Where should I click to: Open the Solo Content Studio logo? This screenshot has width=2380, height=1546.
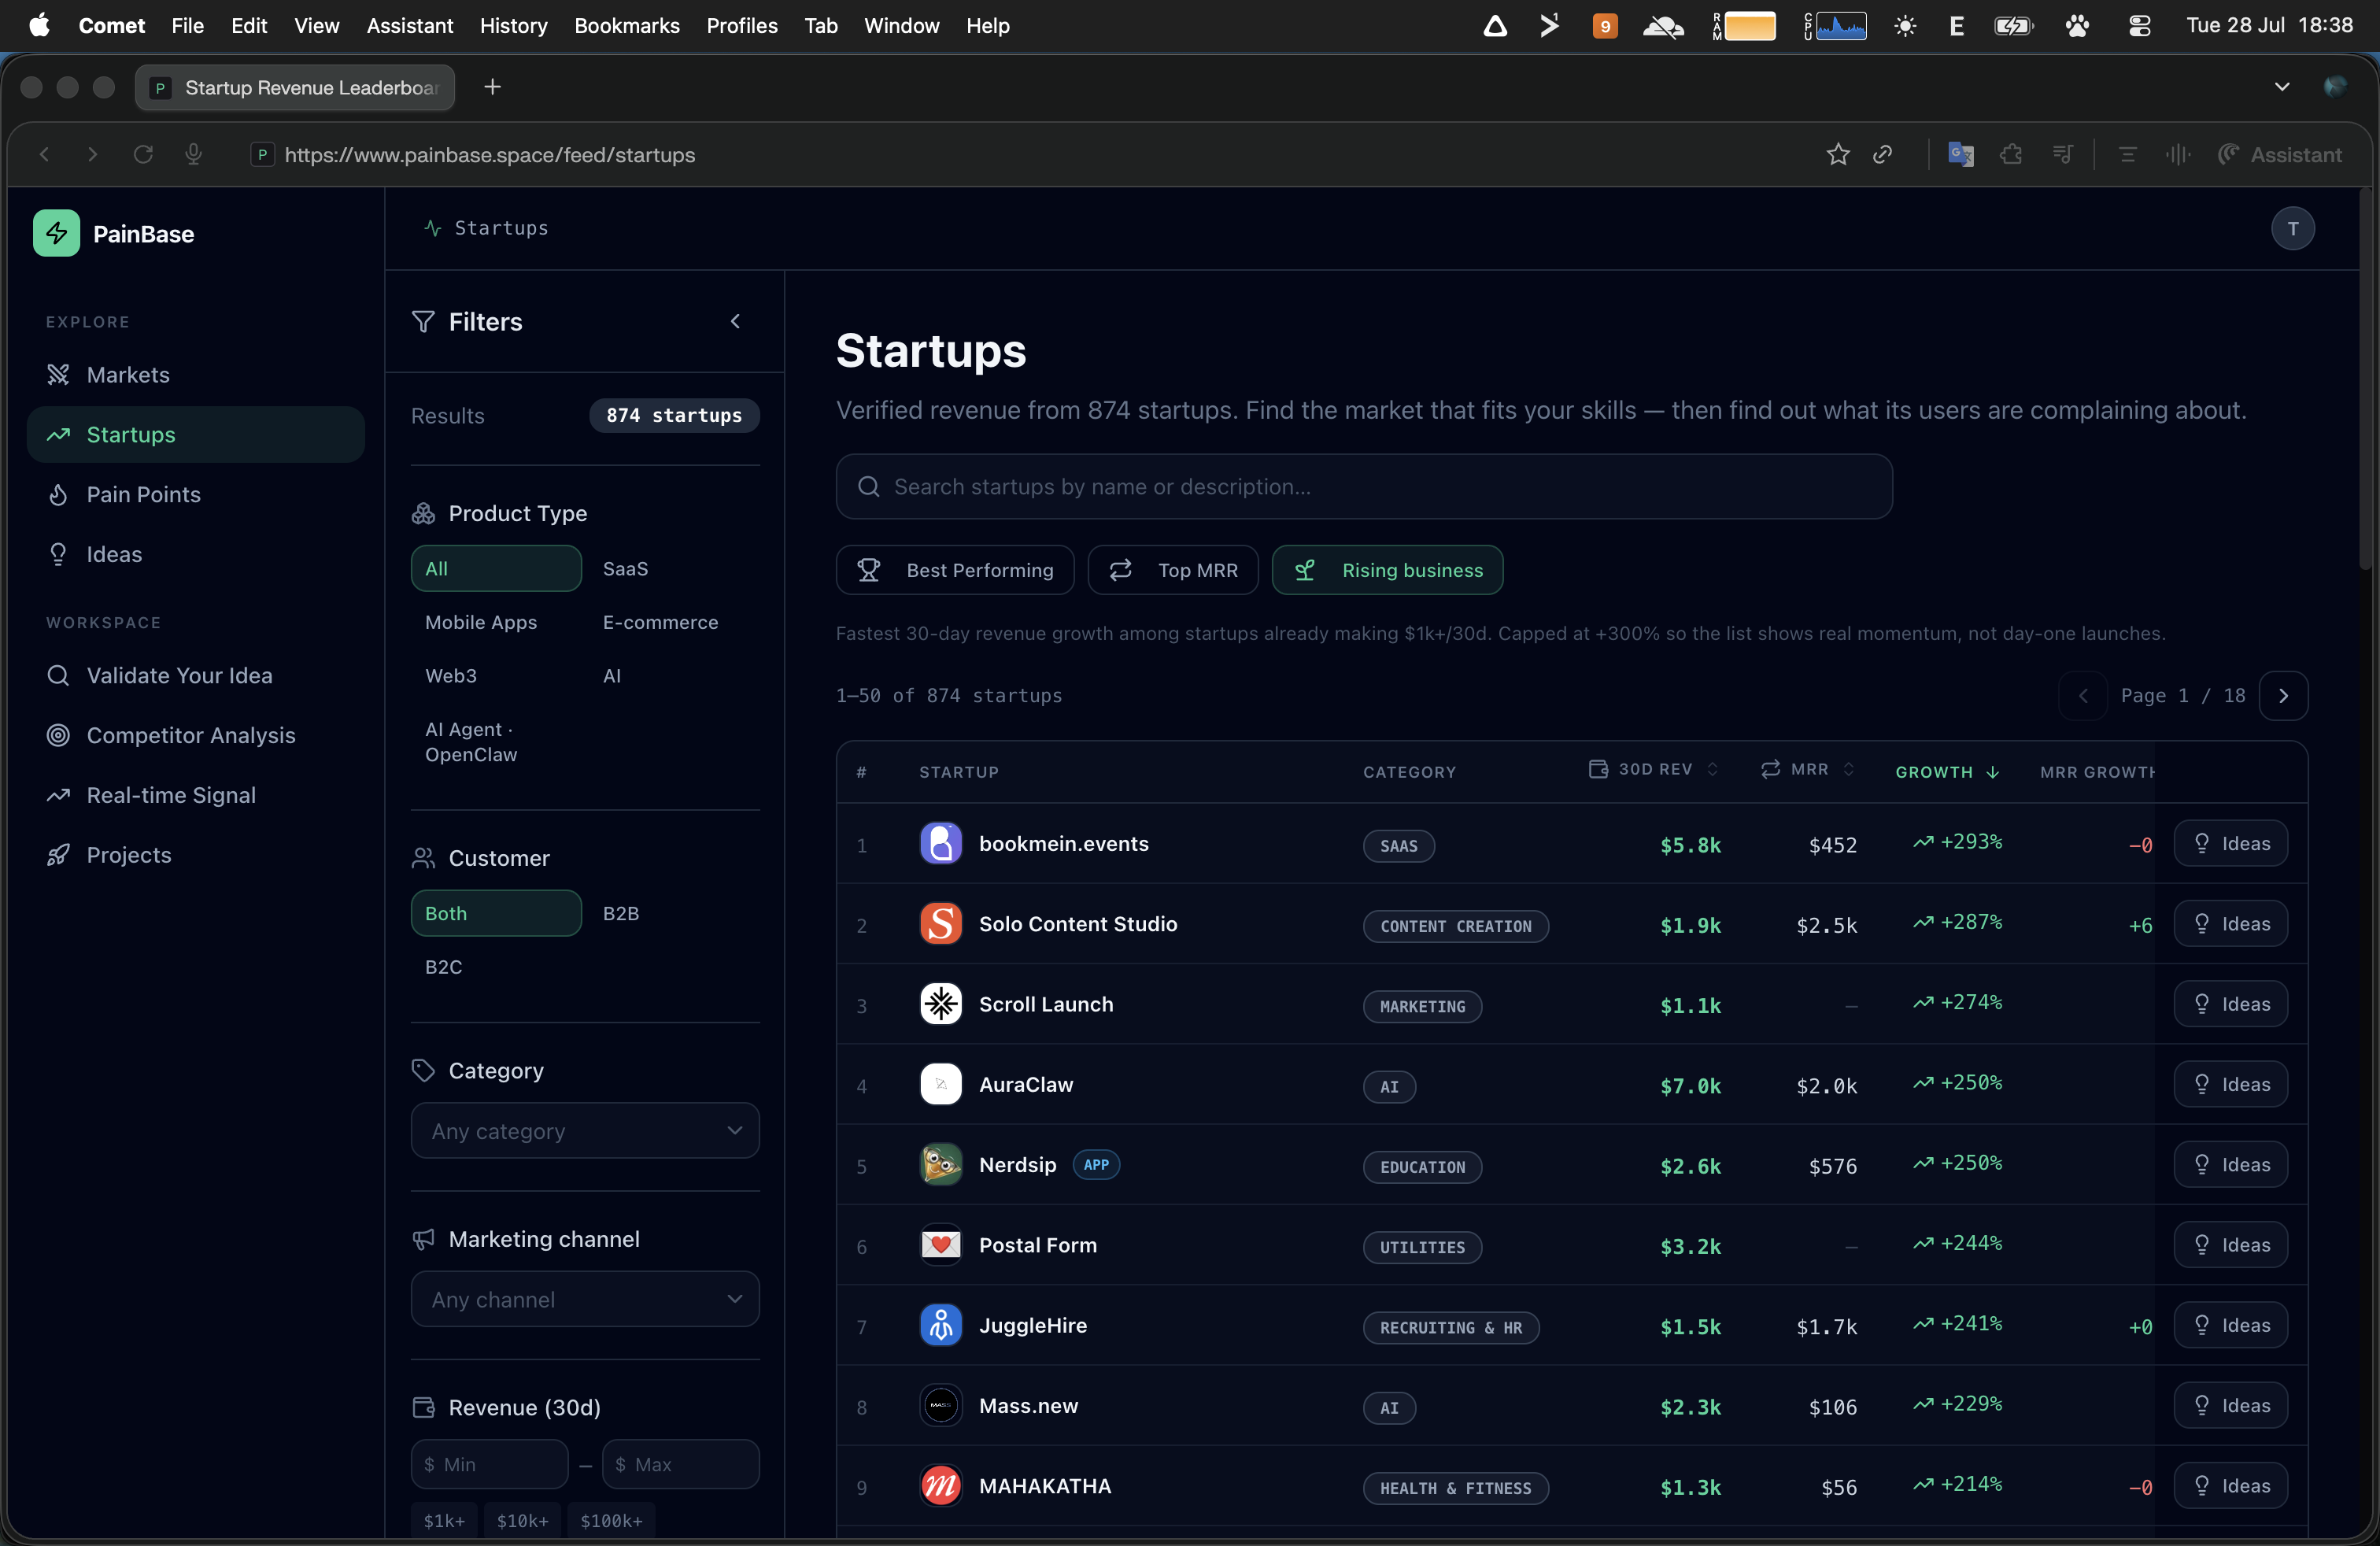click(940, 924)
